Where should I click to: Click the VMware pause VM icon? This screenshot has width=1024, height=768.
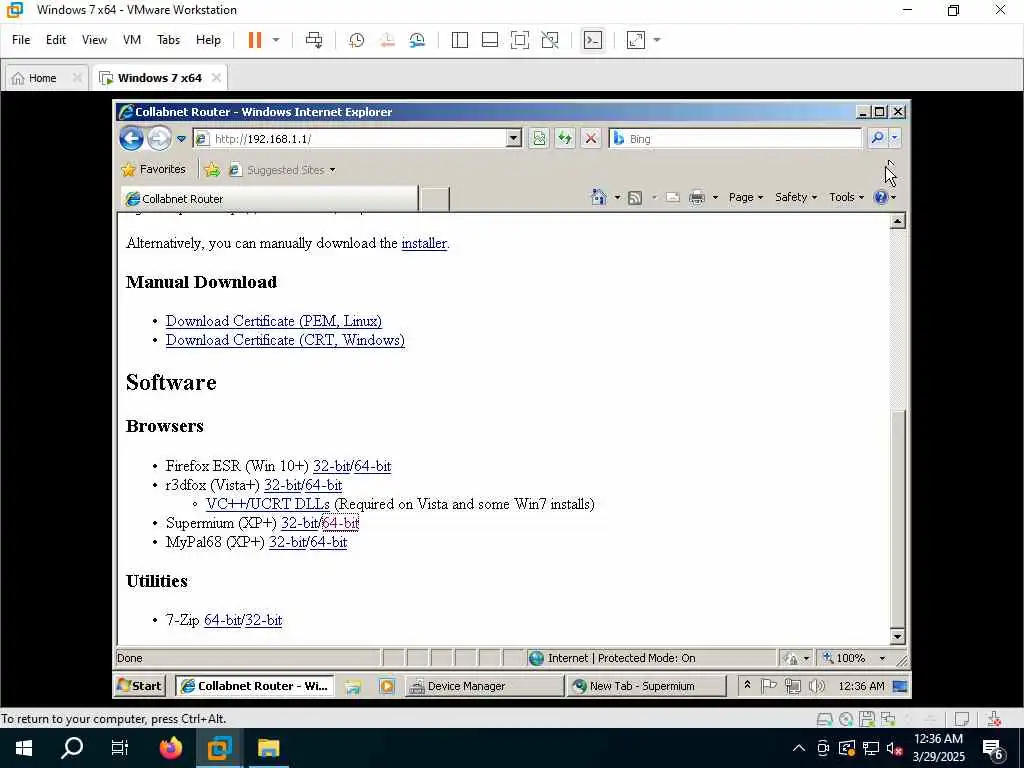coord(255,40)
